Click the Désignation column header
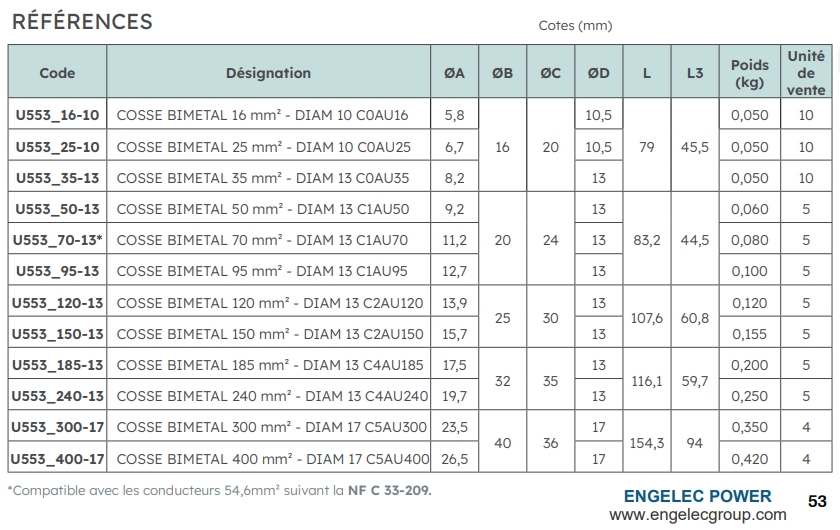The height and width of the screenshot is (530, 840). tap(268, 72)
